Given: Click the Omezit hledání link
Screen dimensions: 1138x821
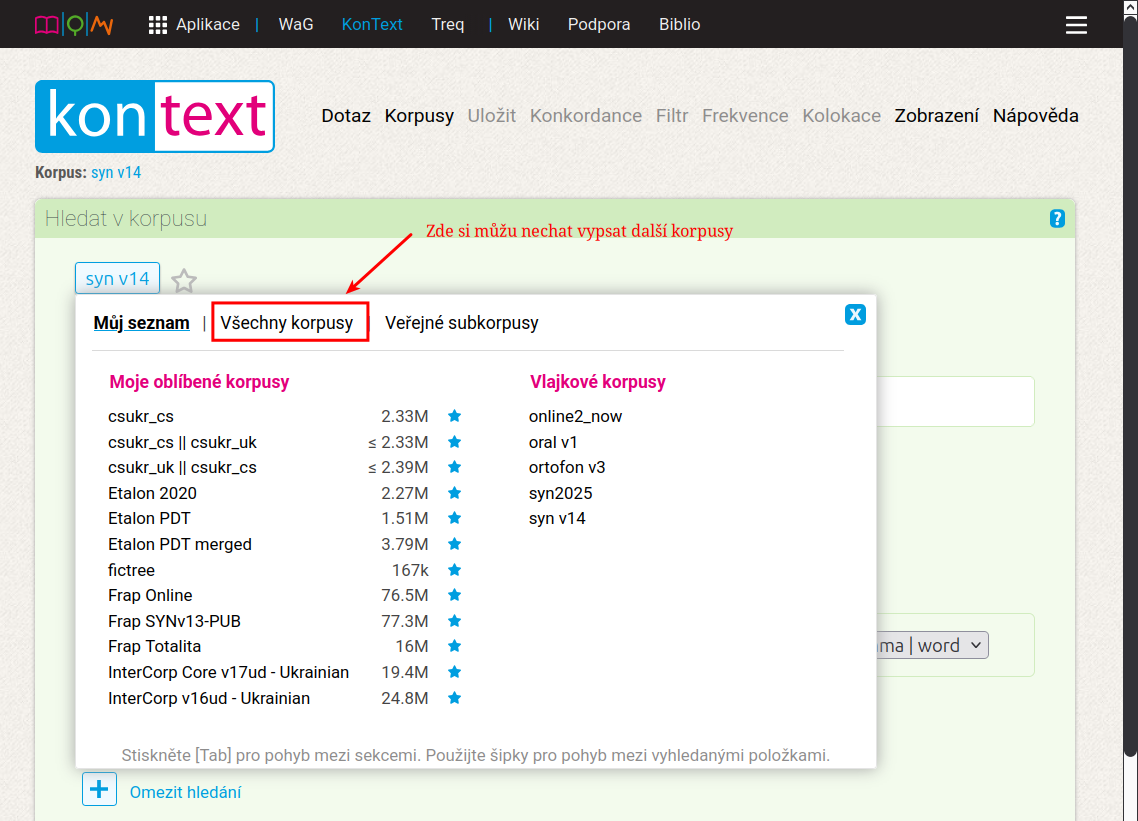Looking at the screenshot, I should pyautogui.click(x=185, y=792).
